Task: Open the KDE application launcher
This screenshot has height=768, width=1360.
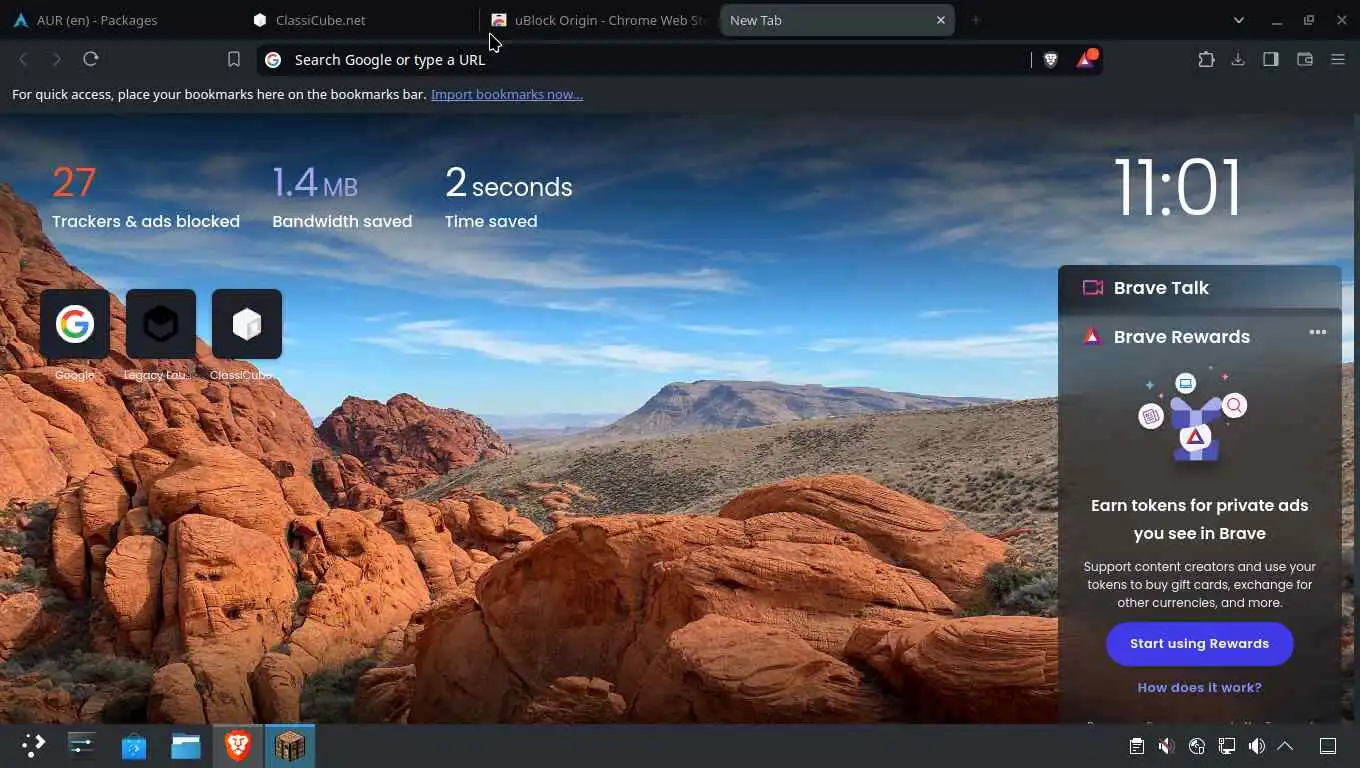Action: (33, 745)
